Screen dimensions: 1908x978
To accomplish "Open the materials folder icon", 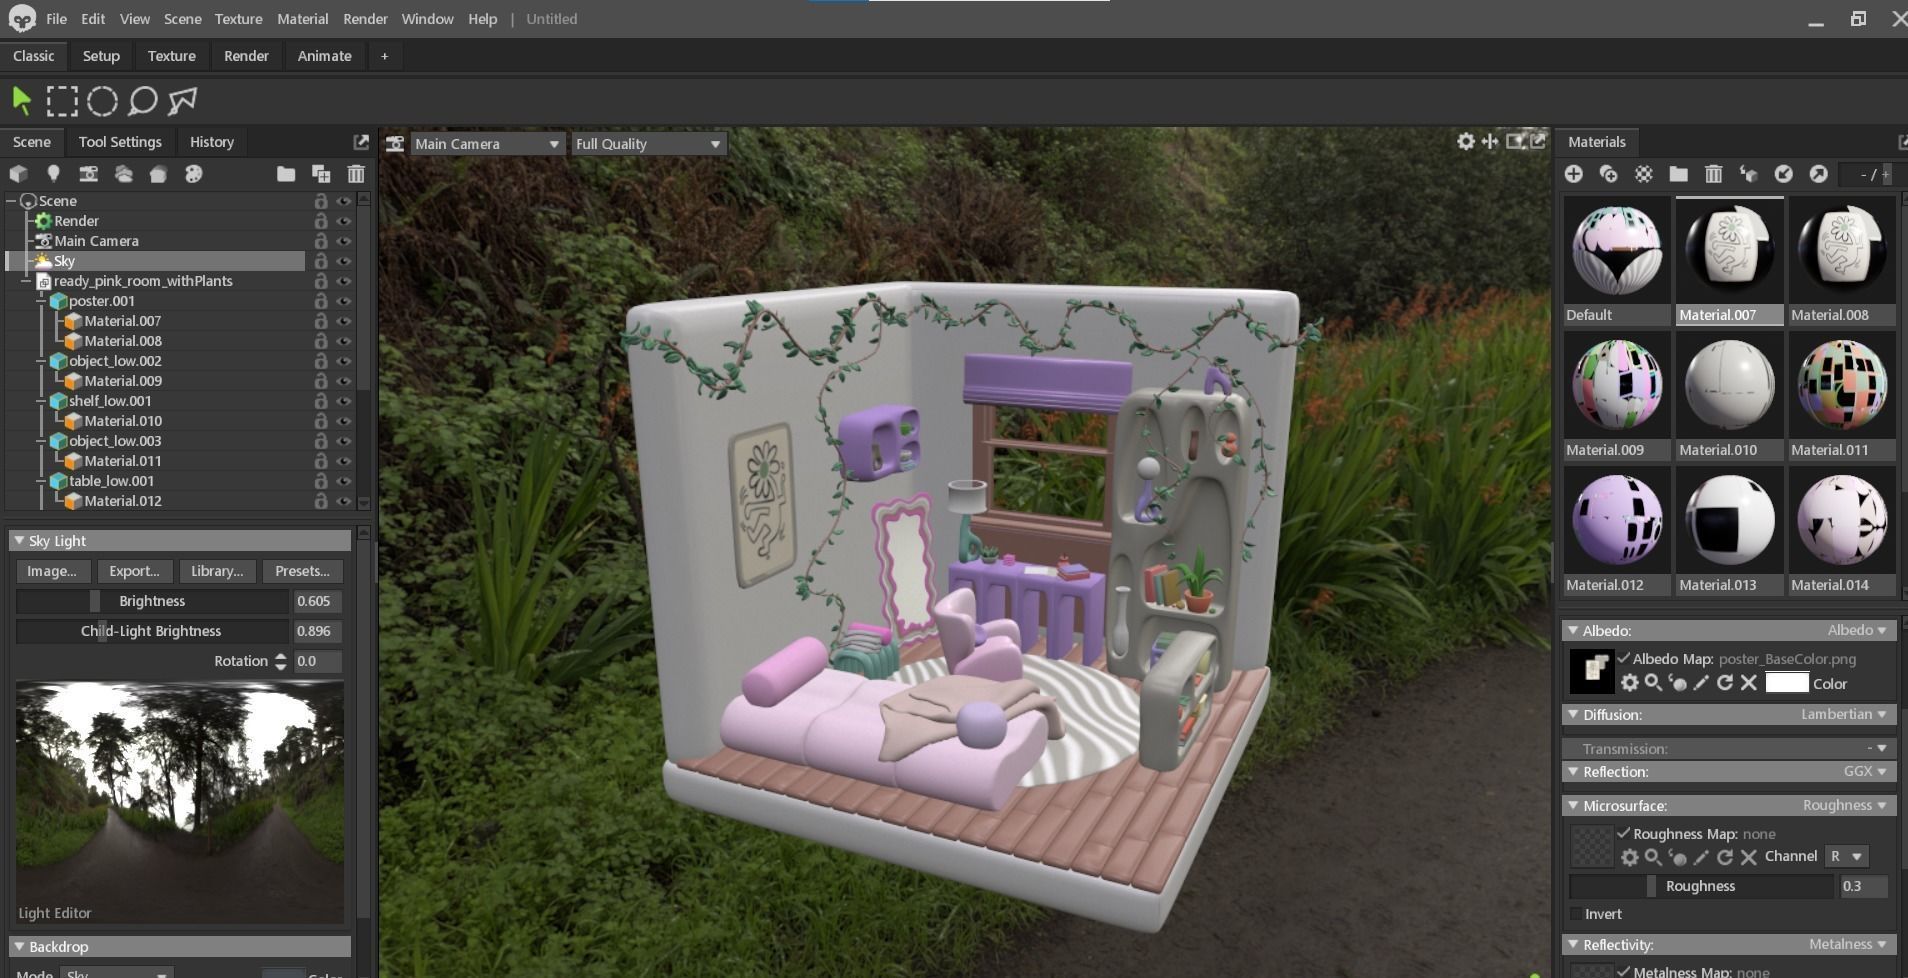I will coord(1678,174).
